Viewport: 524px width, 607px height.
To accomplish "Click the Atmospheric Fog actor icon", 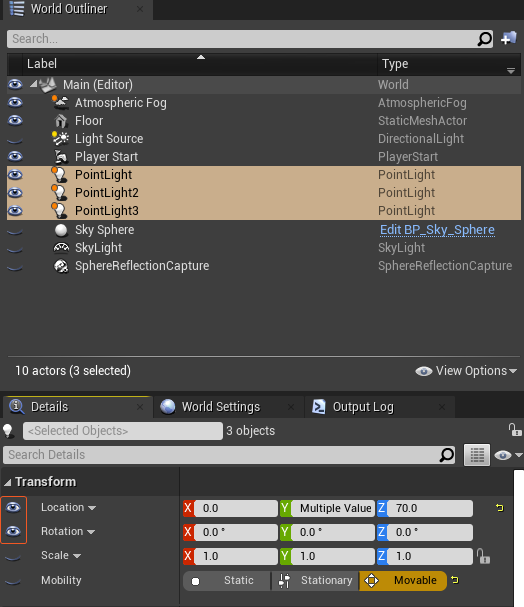I will point(60,103).
